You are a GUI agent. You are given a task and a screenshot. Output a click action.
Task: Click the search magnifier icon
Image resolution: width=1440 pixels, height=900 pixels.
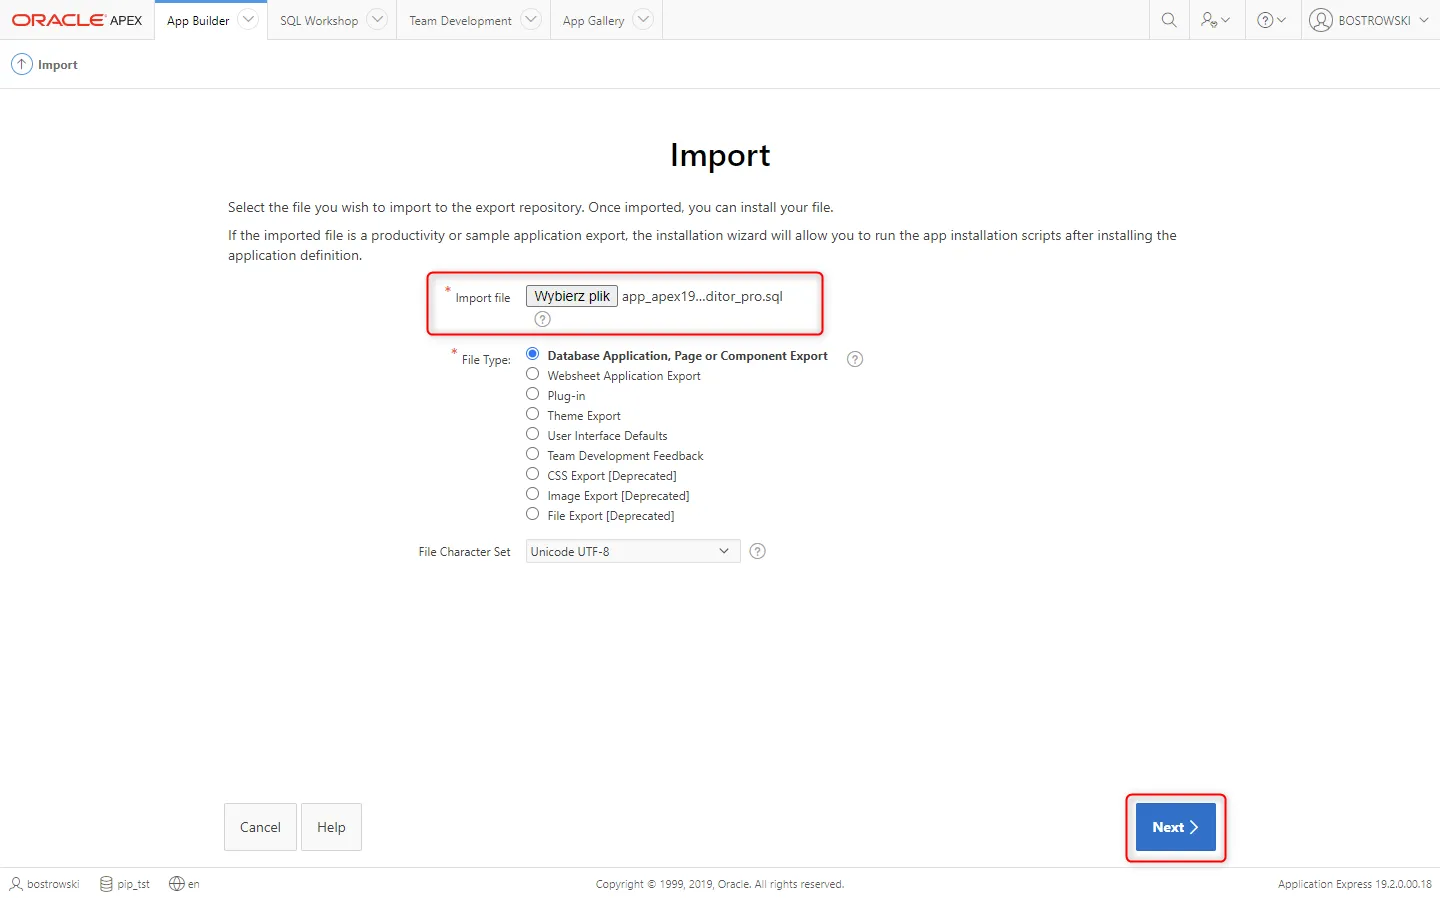point(1168,20)
